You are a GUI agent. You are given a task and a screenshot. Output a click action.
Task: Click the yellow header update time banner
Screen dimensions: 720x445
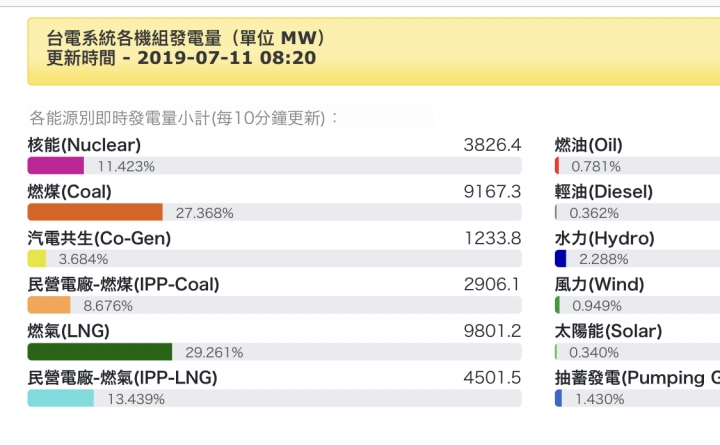pyautogui.click(x=360, y=48)
